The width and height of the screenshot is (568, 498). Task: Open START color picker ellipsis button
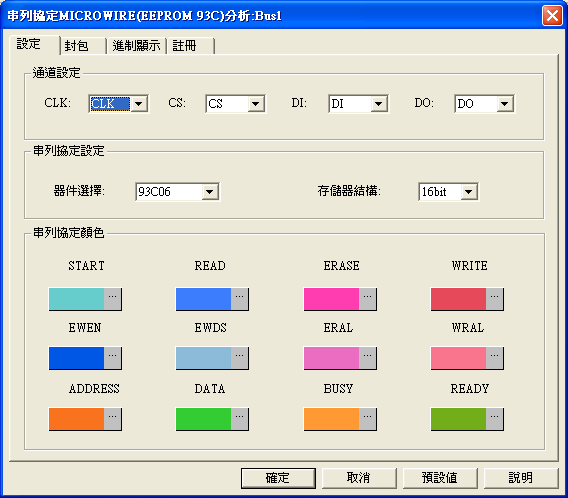tap(113, 299)
